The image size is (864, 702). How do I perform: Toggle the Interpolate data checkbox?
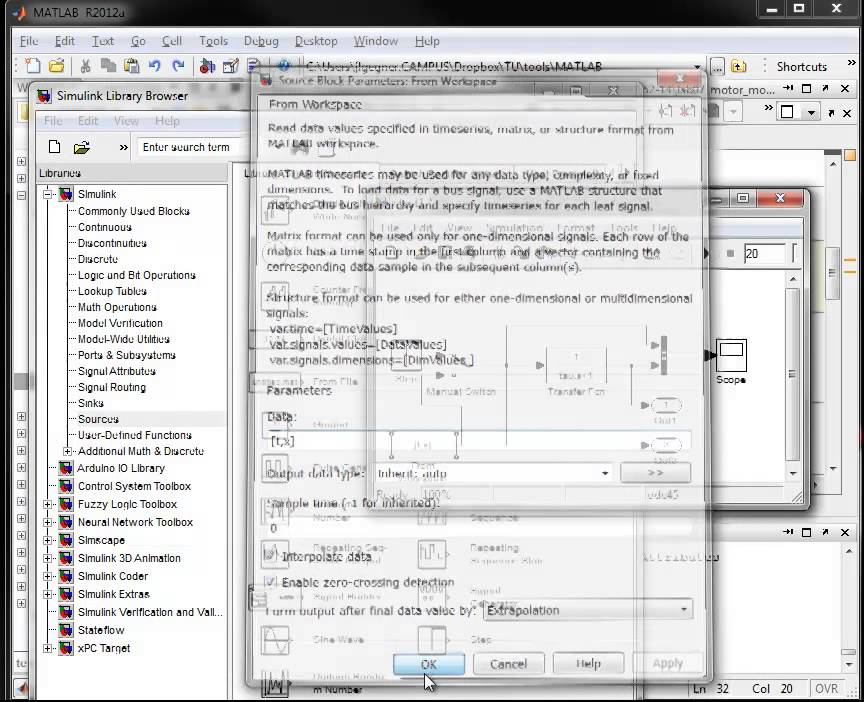tap(270, 555)
